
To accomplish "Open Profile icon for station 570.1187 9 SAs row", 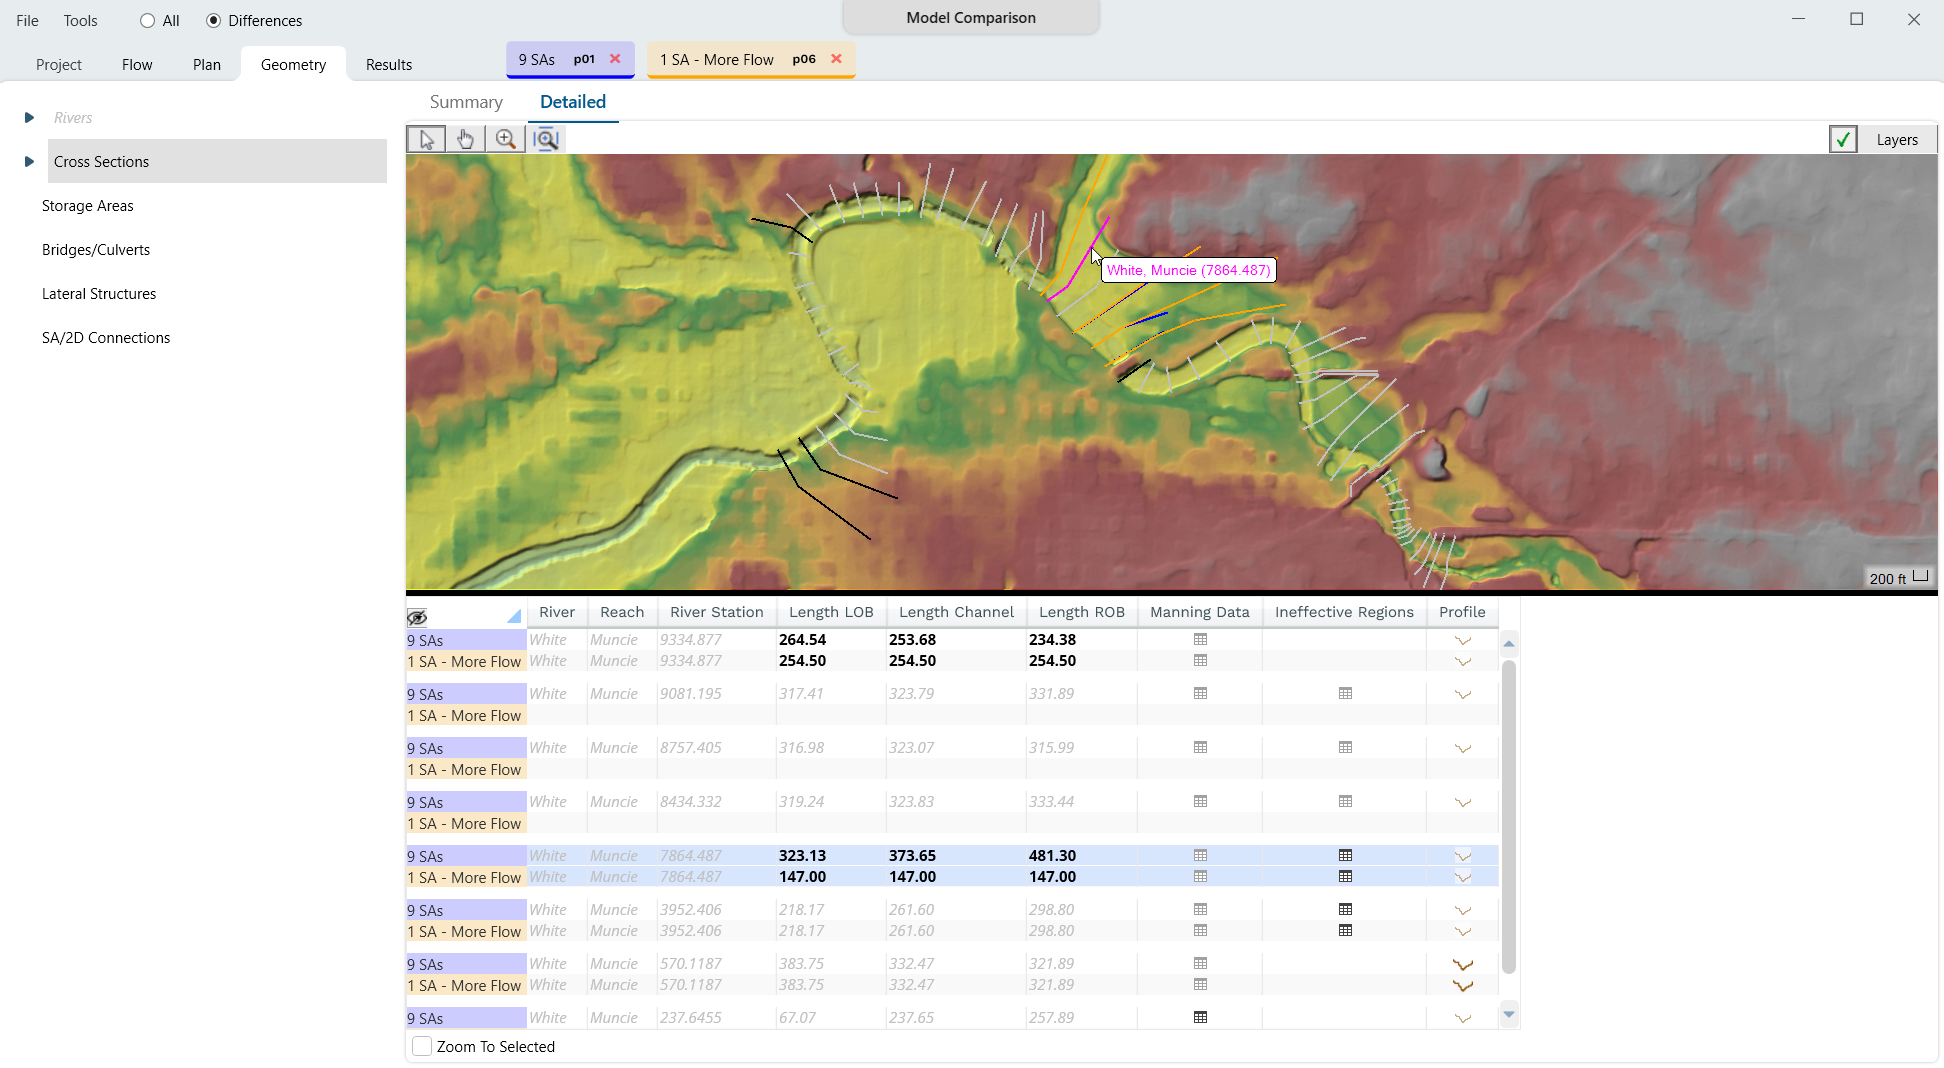I will tap(1462, 965).
